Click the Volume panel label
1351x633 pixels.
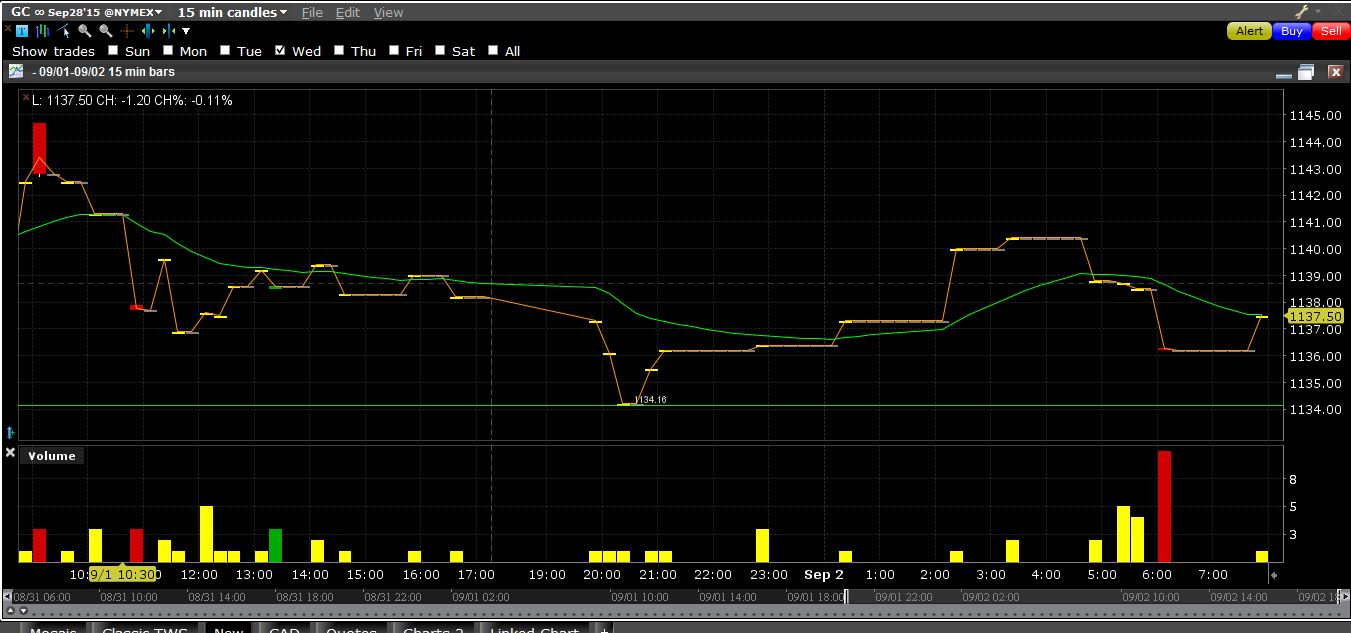coord(52,455)
